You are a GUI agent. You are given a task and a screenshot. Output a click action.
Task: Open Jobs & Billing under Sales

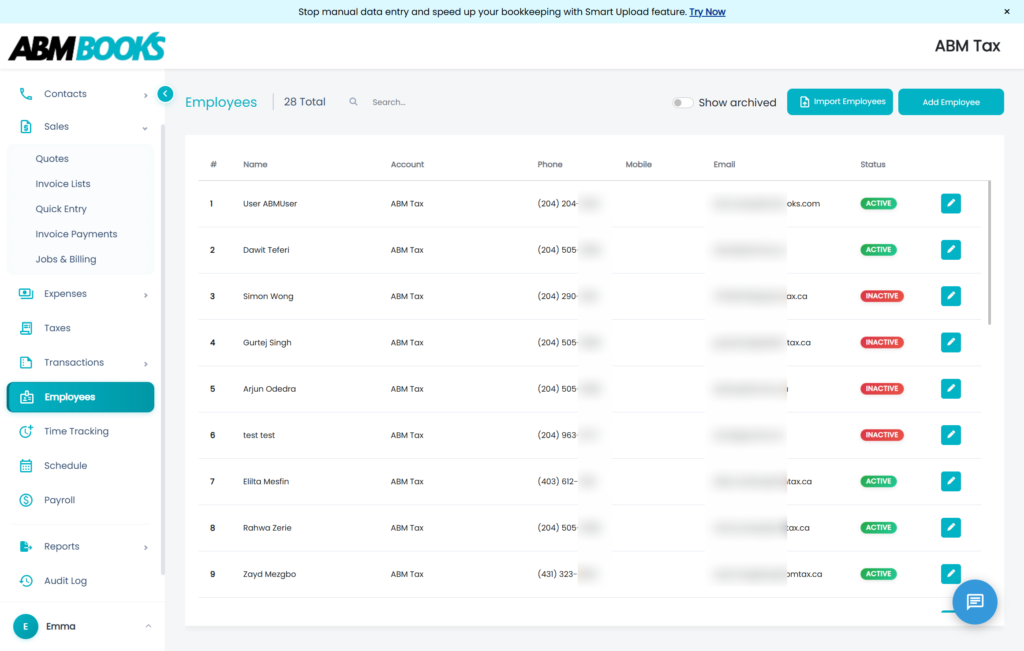pos(66,259)
